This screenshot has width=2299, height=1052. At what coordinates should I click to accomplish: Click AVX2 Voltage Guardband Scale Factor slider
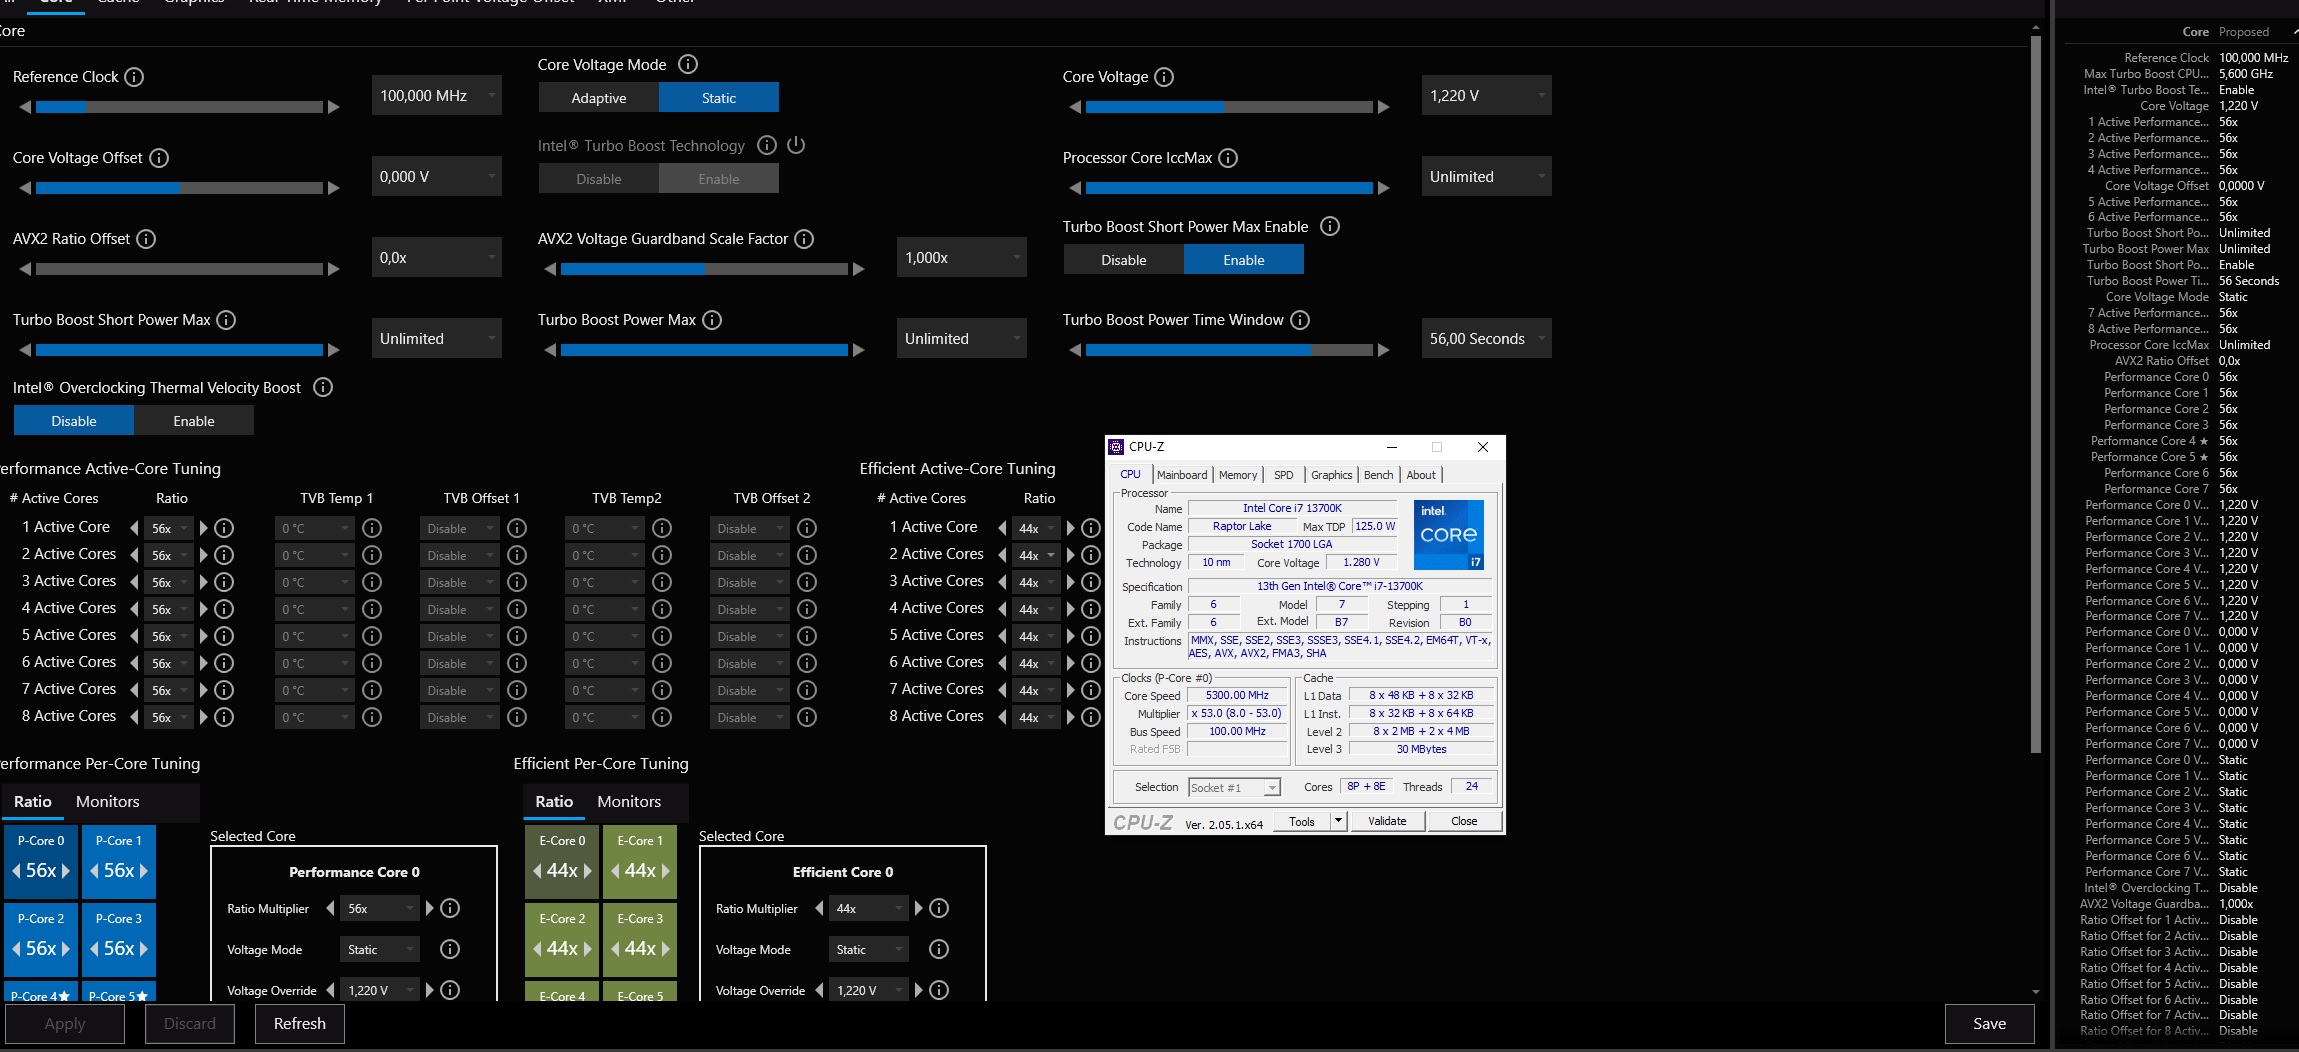[704, 269]
